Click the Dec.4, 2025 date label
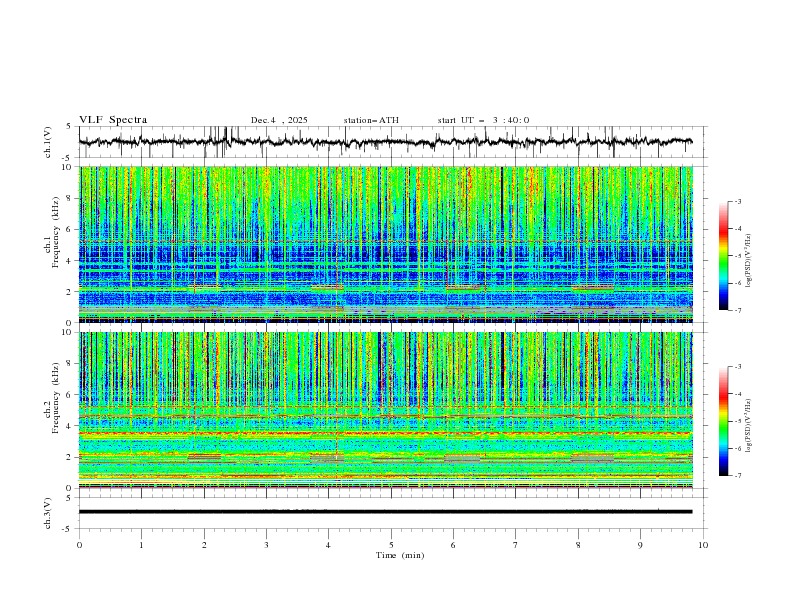The image size is (792, 612). pyautogui.click(x=279, y=120)
